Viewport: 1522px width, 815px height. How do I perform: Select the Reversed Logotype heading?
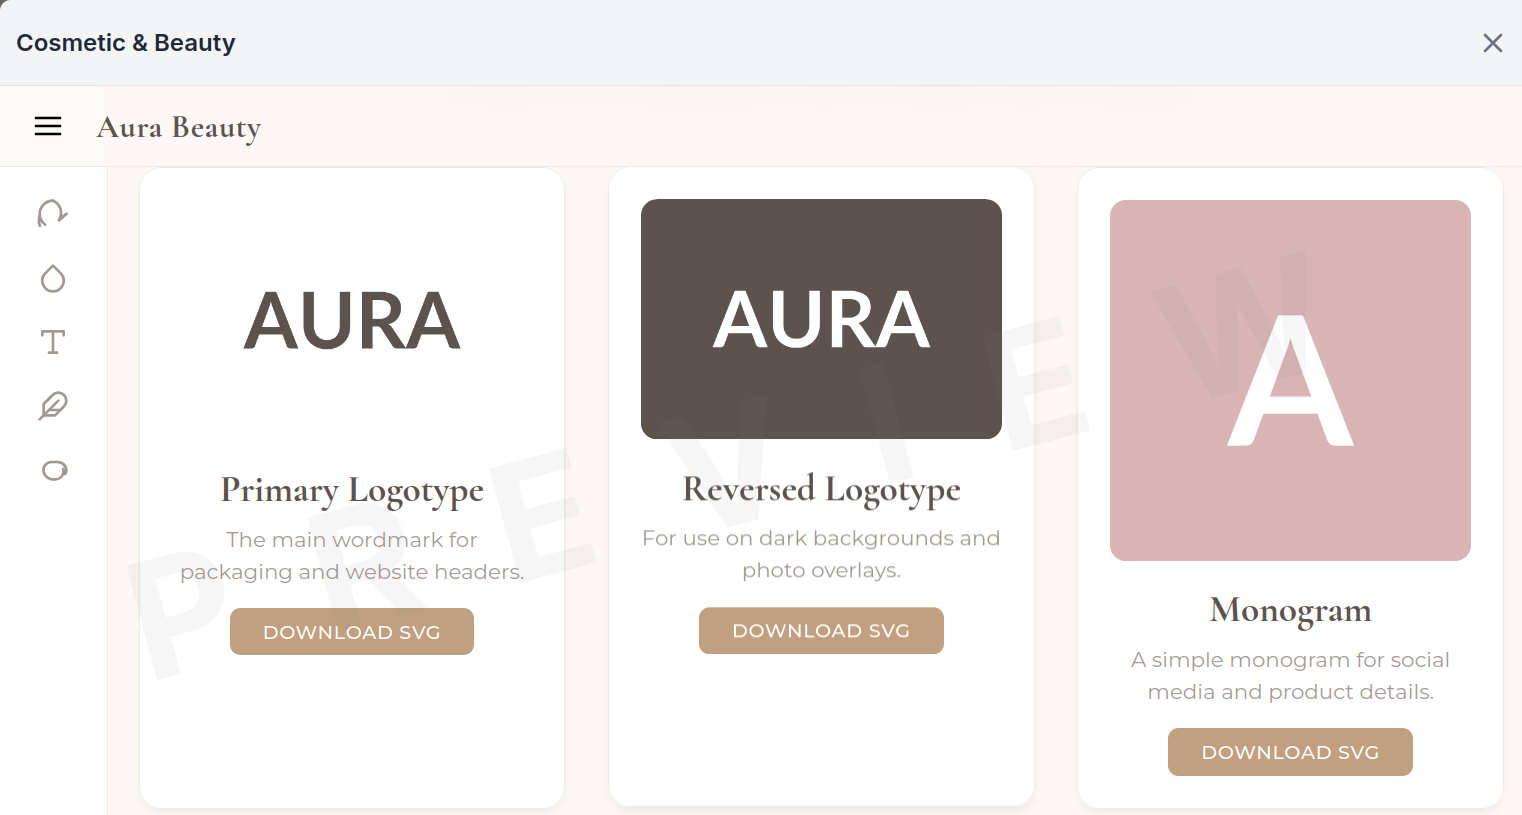click(821, 489)
